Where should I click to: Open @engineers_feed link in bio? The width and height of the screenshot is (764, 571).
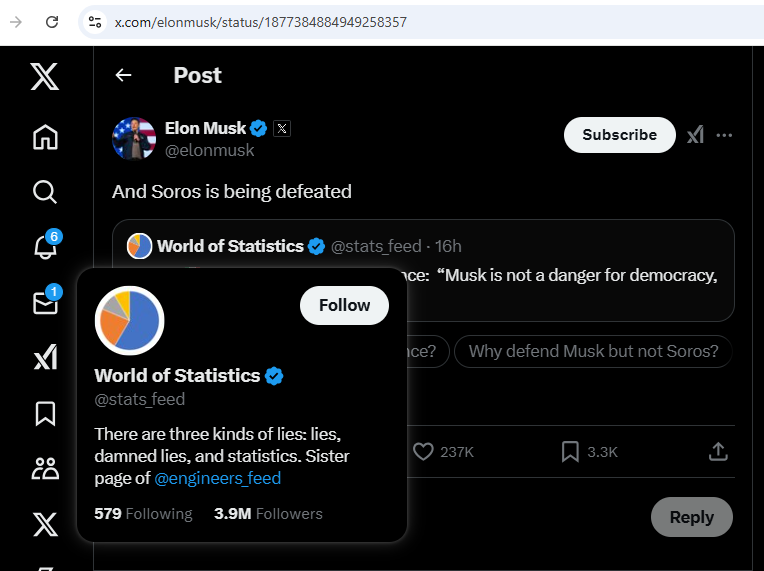[x=217, y=478]
